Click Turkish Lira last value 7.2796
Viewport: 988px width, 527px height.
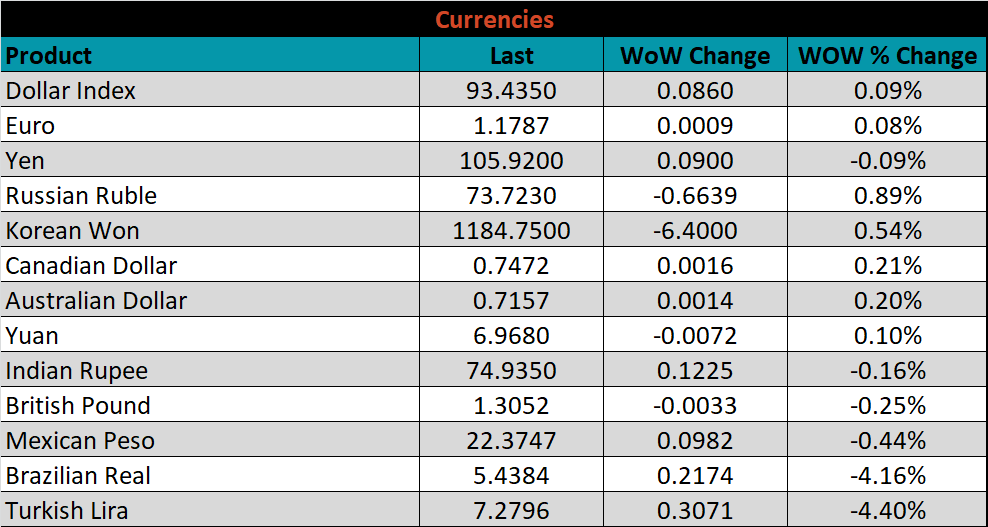pyautogui.click(x=511, y=511)
